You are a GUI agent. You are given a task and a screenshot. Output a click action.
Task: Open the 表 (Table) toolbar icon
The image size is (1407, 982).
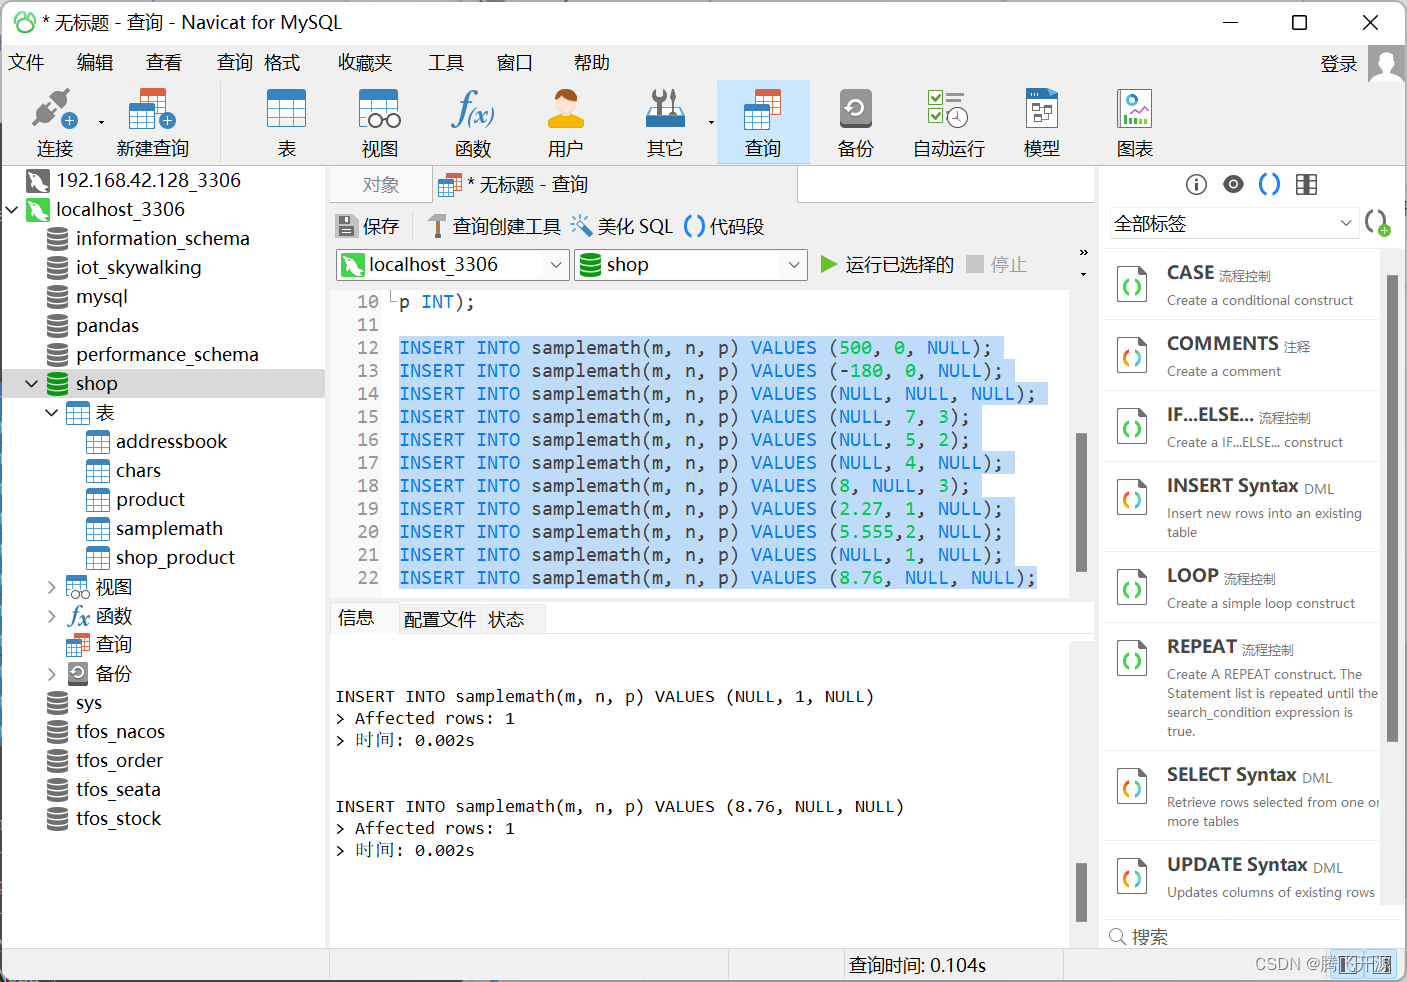(x=286, y=122)
